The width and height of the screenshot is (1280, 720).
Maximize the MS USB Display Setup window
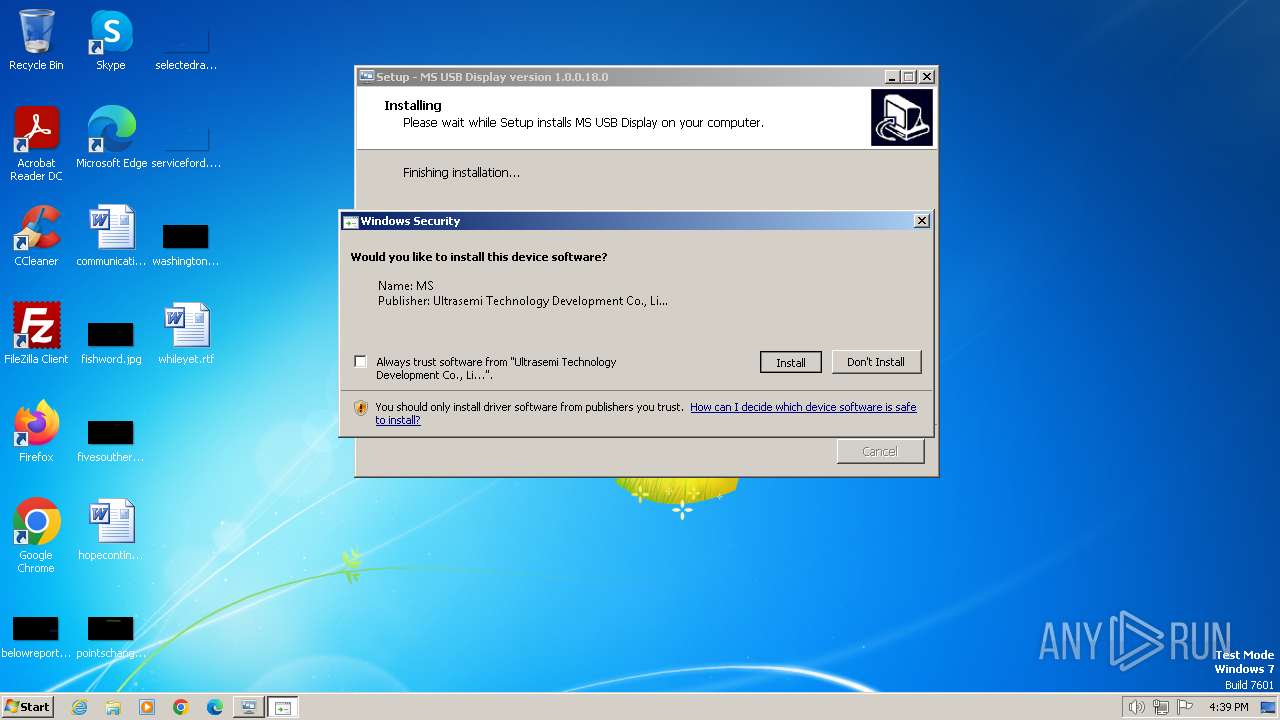[908, 77]
